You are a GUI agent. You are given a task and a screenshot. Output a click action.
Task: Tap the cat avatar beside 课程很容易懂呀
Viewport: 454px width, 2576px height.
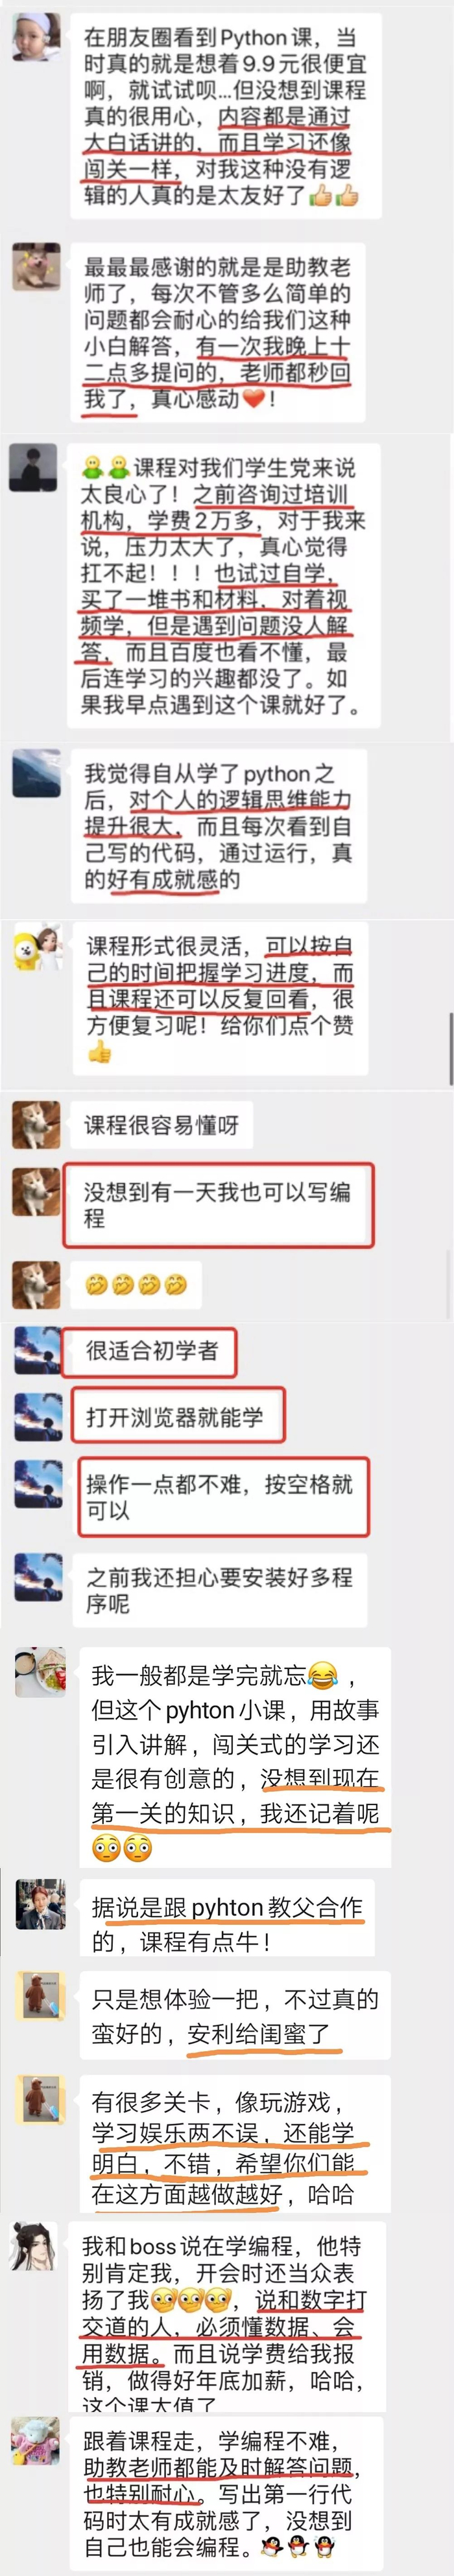[36, 1124]
